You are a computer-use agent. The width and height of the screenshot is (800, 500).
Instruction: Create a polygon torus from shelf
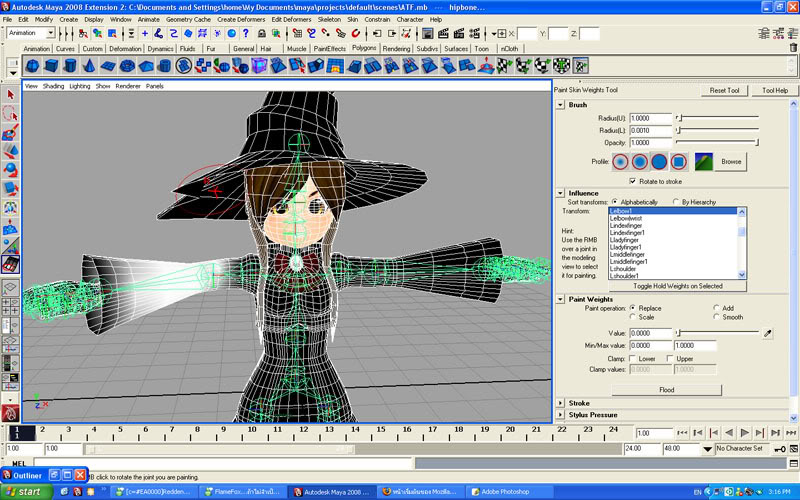[x=127, y=66]
